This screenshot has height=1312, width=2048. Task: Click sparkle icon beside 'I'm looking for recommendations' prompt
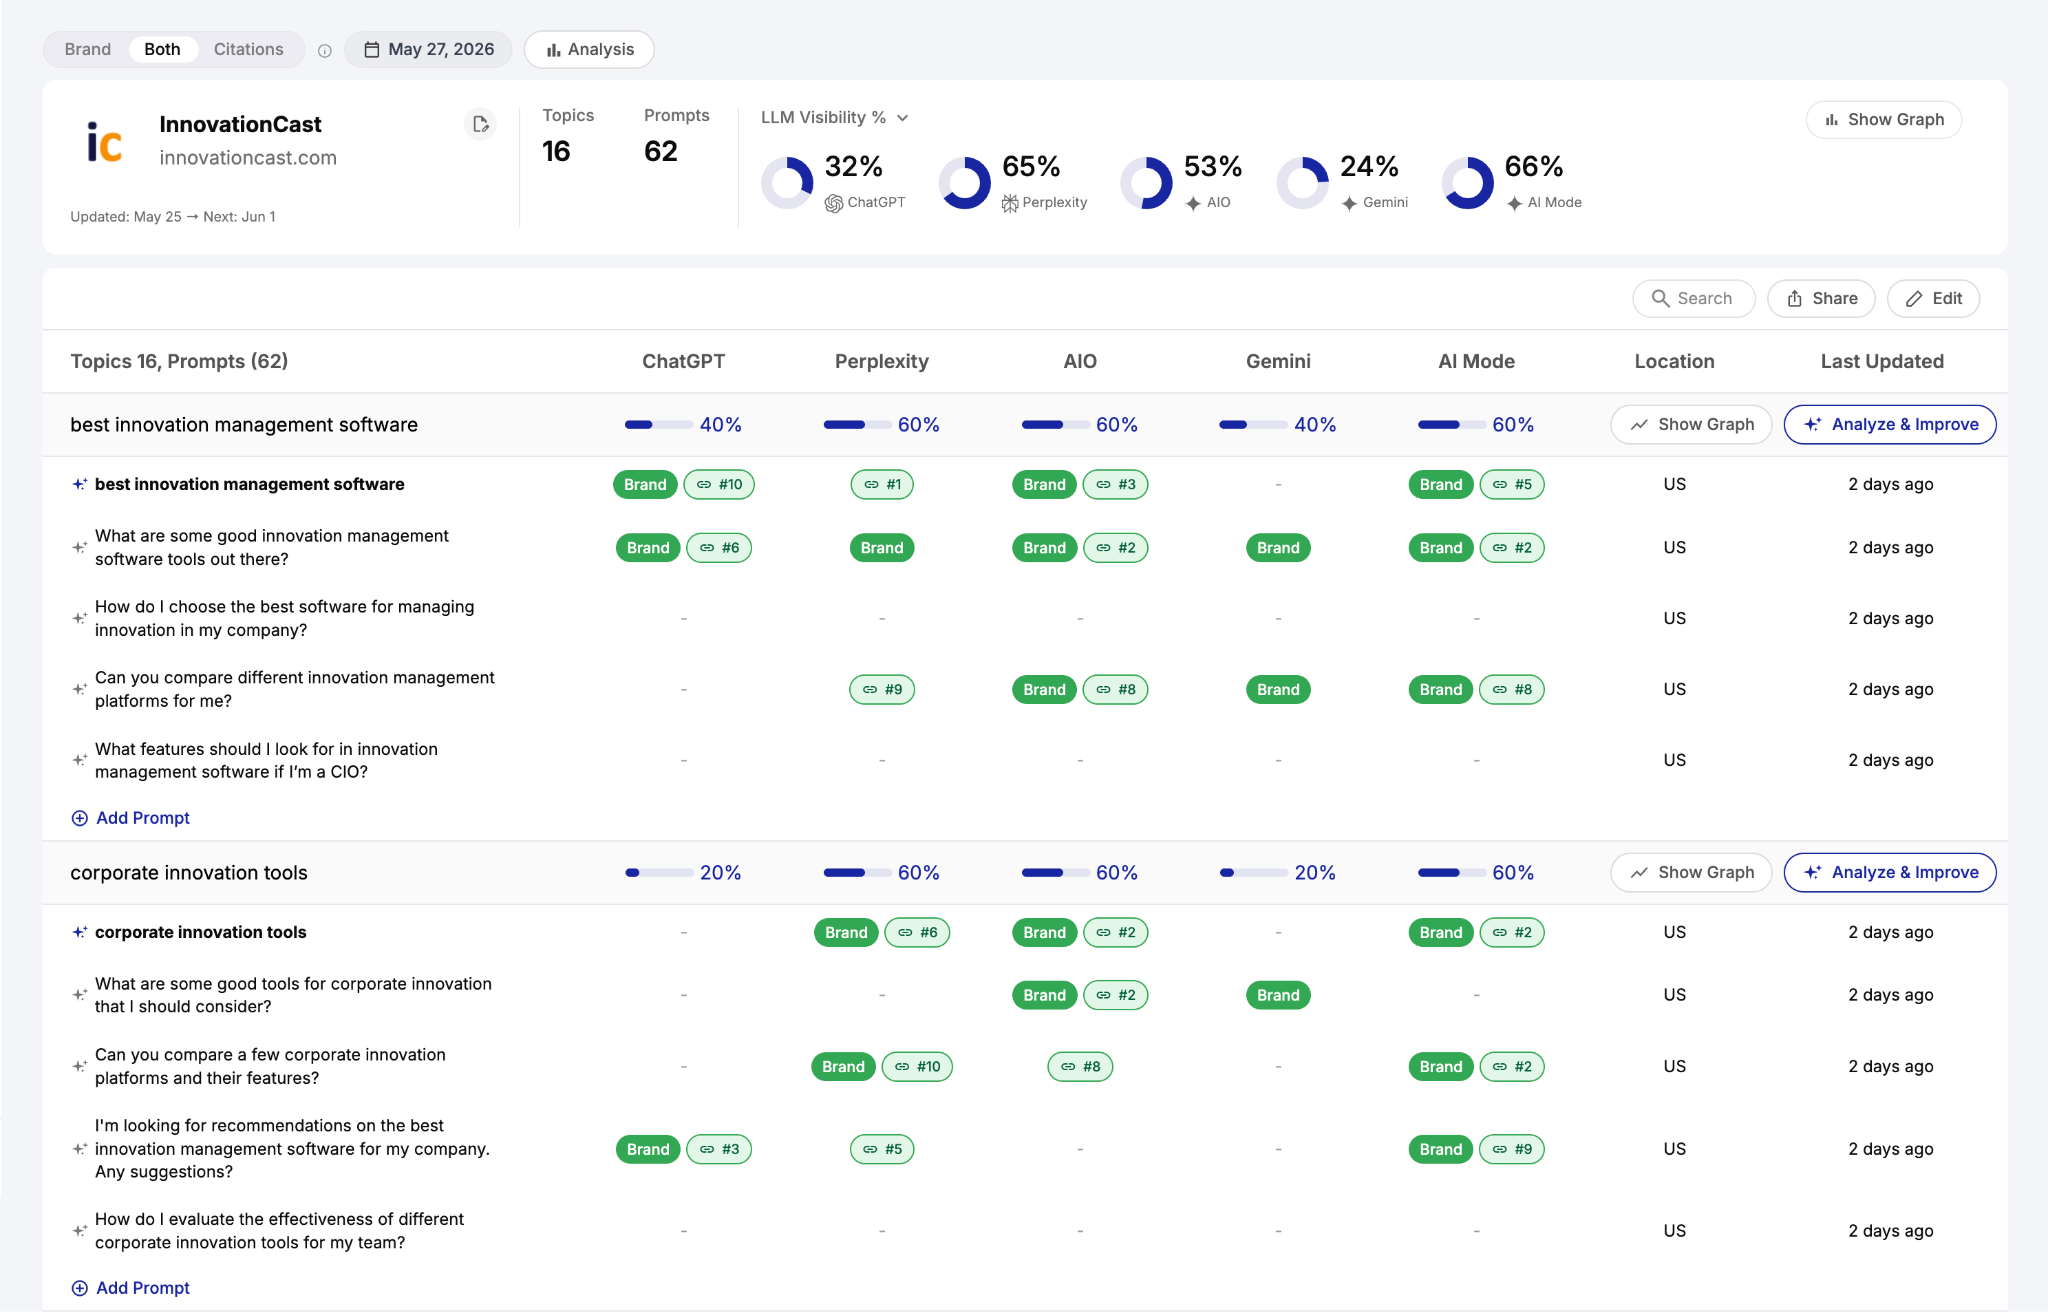(x=79, y=1149)
